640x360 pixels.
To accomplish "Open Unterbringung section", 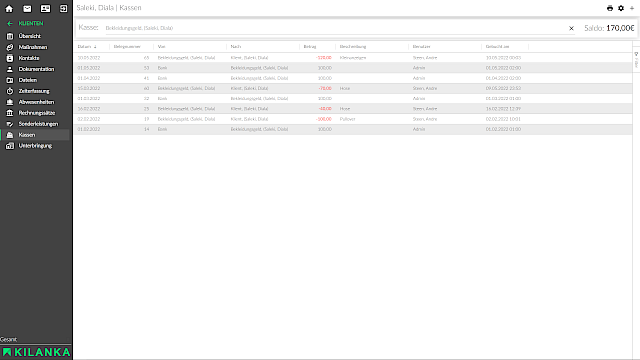I will tap(36, 146).
